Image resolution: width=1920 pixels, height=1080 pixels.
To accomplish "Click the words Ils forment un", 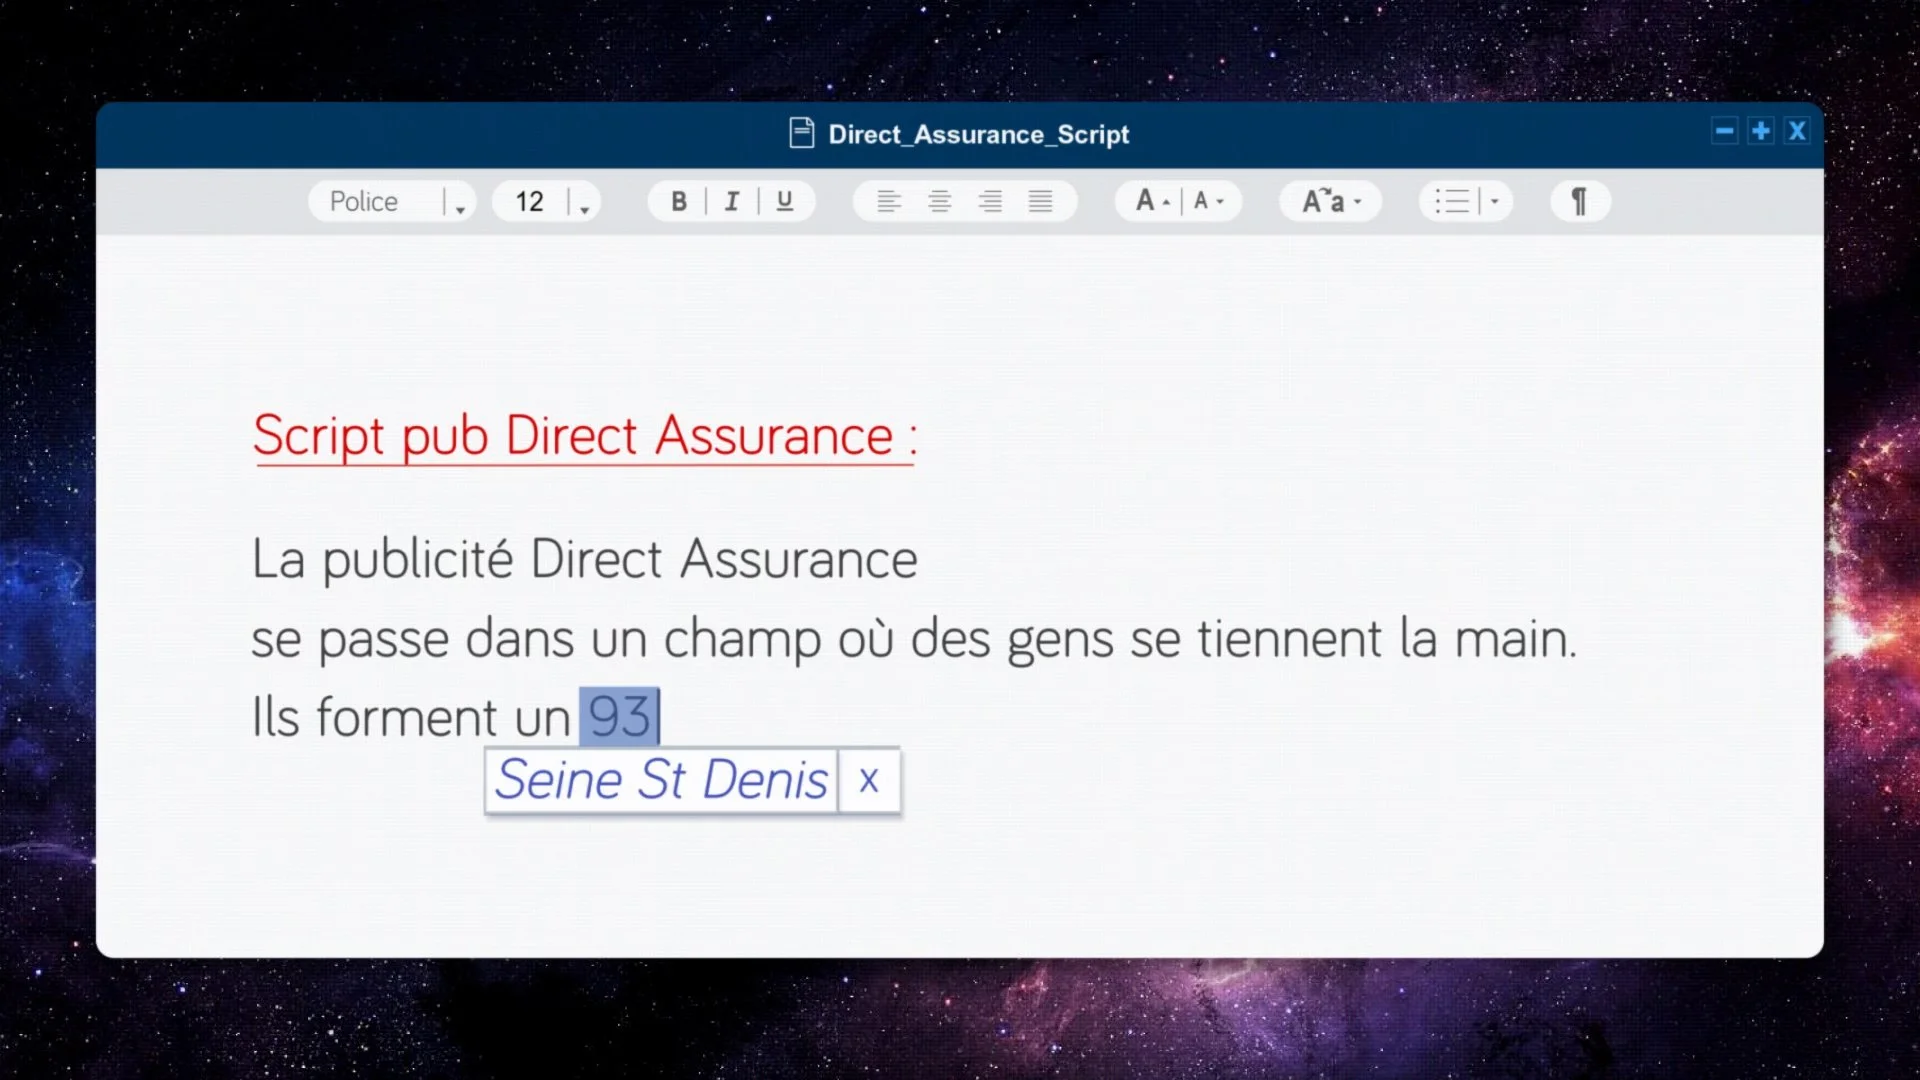I will [x=411, y=717].
